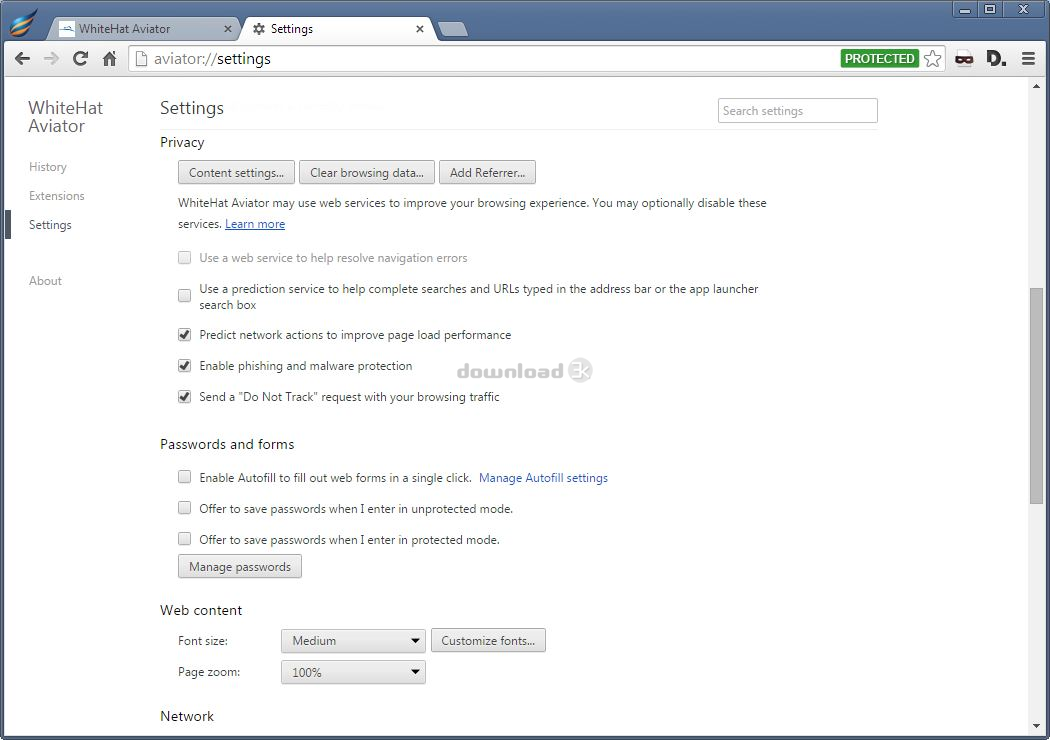Viewport: 1050px width, 740px height.
Task: Click the gear icon on Settings tab
Action: click(x=259, y=29)
